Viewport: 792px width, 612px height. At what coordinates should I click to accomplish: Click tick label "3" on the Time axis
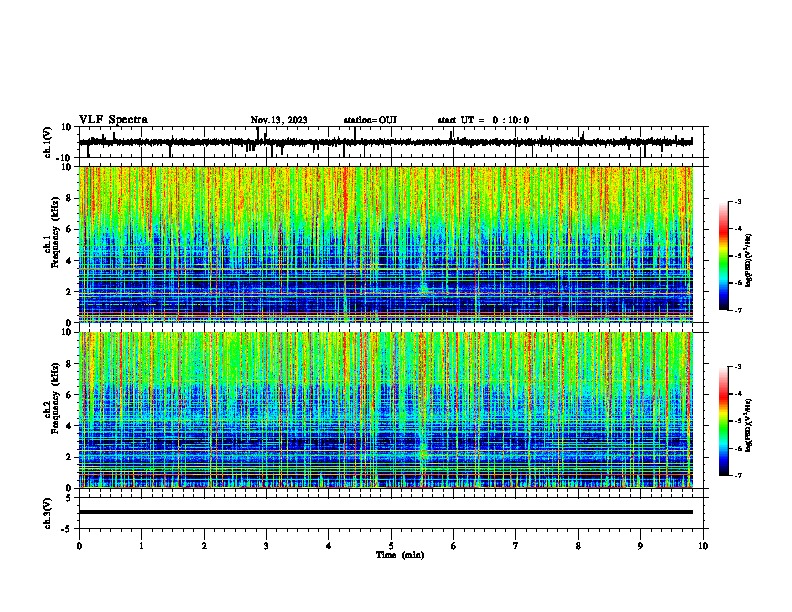266,546
